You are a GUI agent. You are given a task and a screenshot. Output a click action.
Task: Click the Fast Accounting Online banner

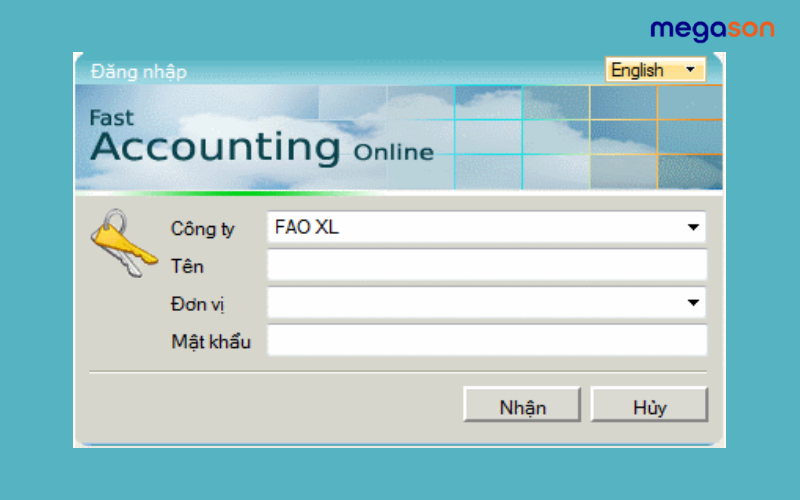pyautogui.click(x=398, y=138)
